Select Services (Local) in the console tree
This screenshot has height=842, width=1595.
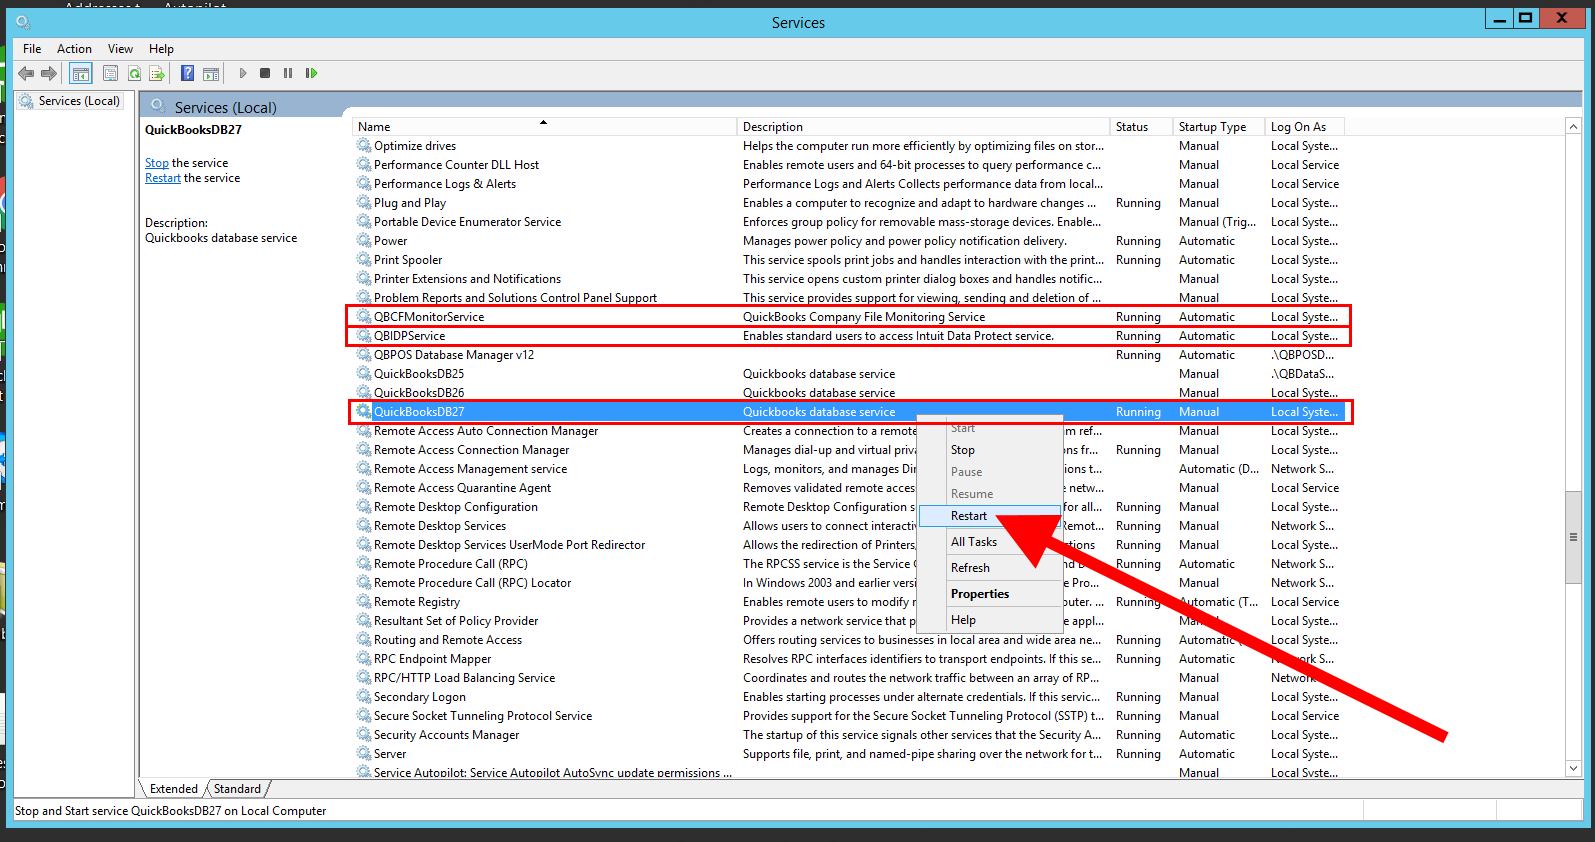pyautogui.click(x=79, y=101)
